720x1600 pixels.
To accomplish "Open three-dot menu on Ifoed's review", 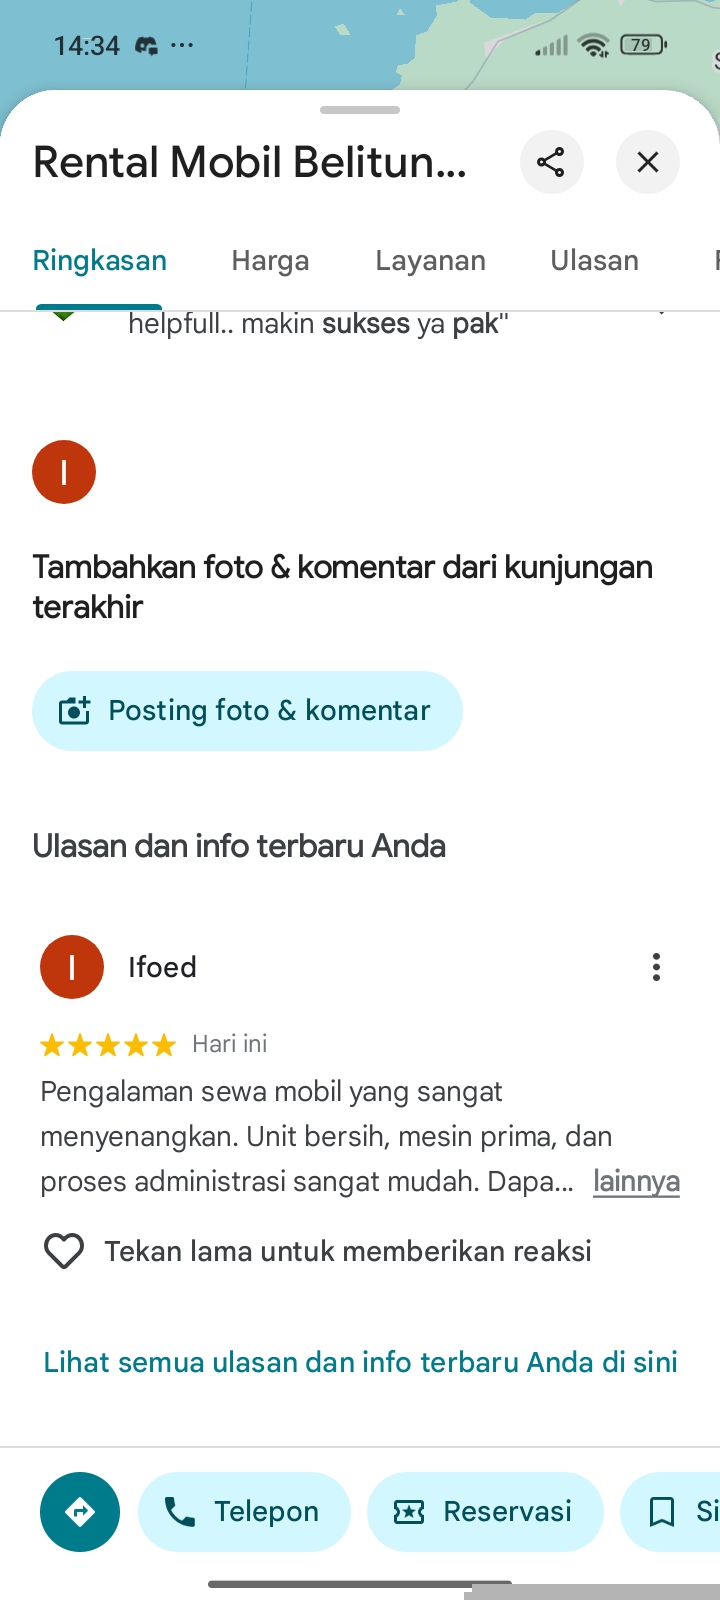I will click(x=656, y=967).
